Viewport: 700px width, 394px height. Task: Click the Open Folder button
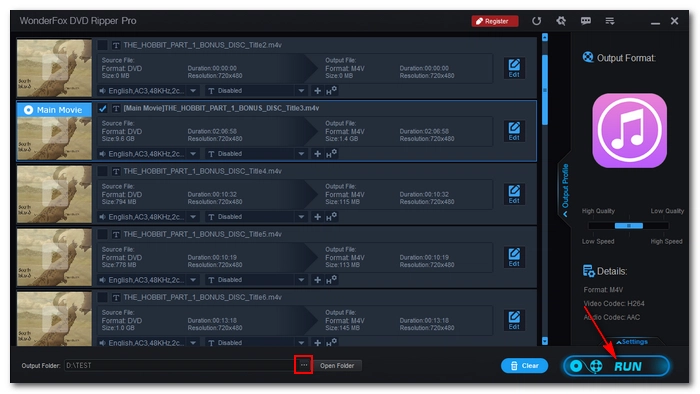coord(337,365)
